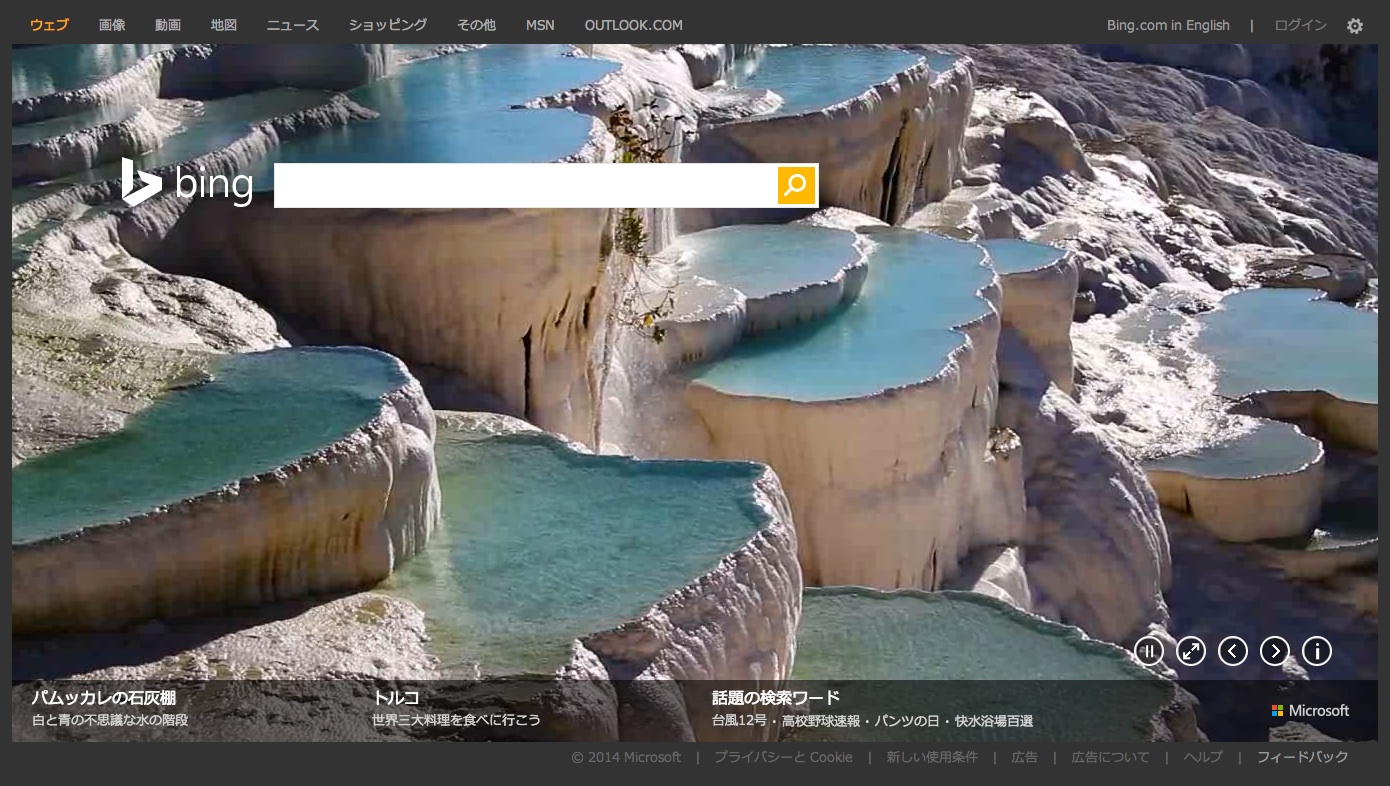Expand the background to full screen
1390x786 pixels.
pyautogui.click(x=1191, y=652)
